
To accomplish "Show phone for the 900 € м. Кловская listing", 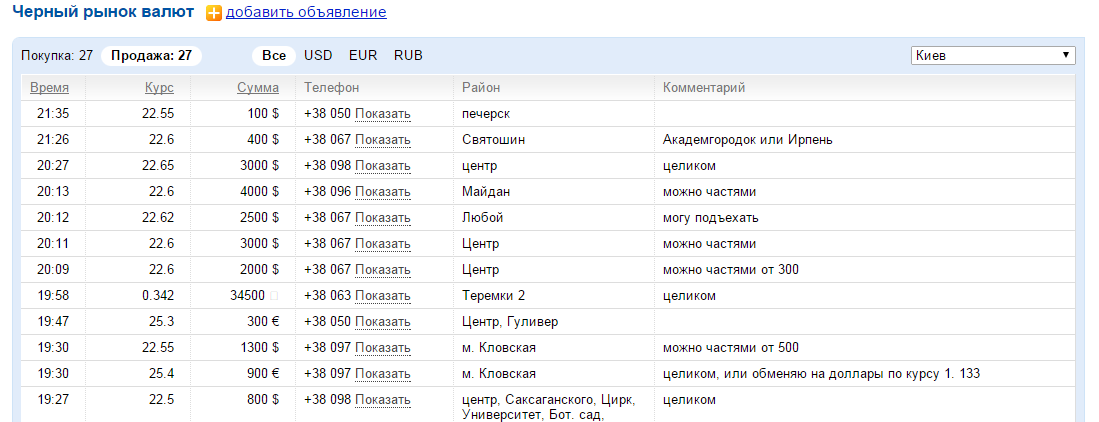I will point(383,374).
